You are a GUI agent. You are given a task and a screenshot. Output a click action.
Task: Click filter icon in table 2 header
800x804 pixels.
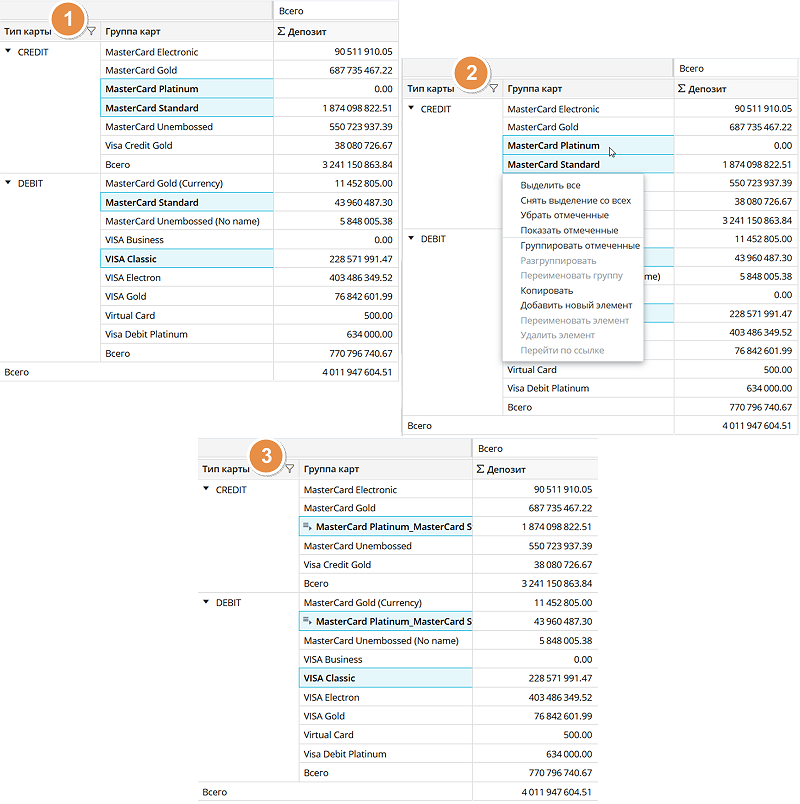[x=493, y=89]
